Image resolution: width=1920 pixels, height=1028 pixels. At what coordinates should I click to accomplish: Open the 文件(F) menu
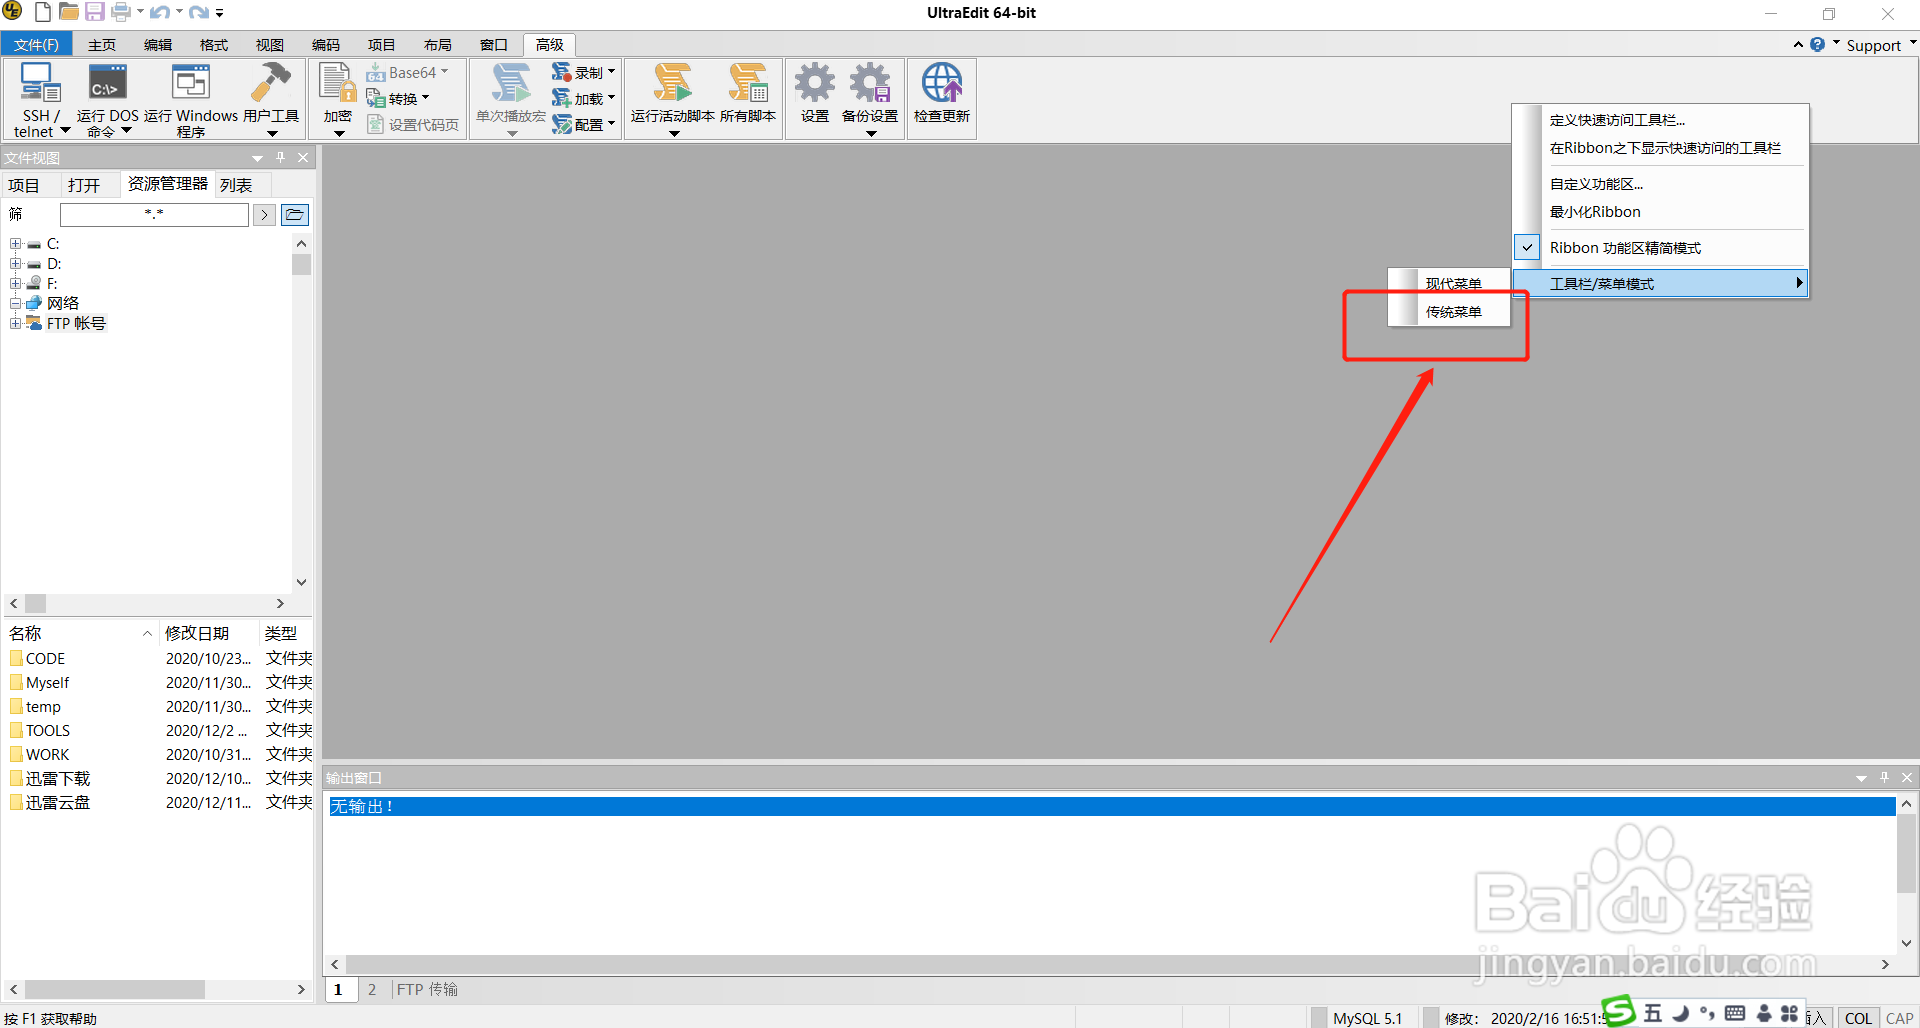coord(36,44)
